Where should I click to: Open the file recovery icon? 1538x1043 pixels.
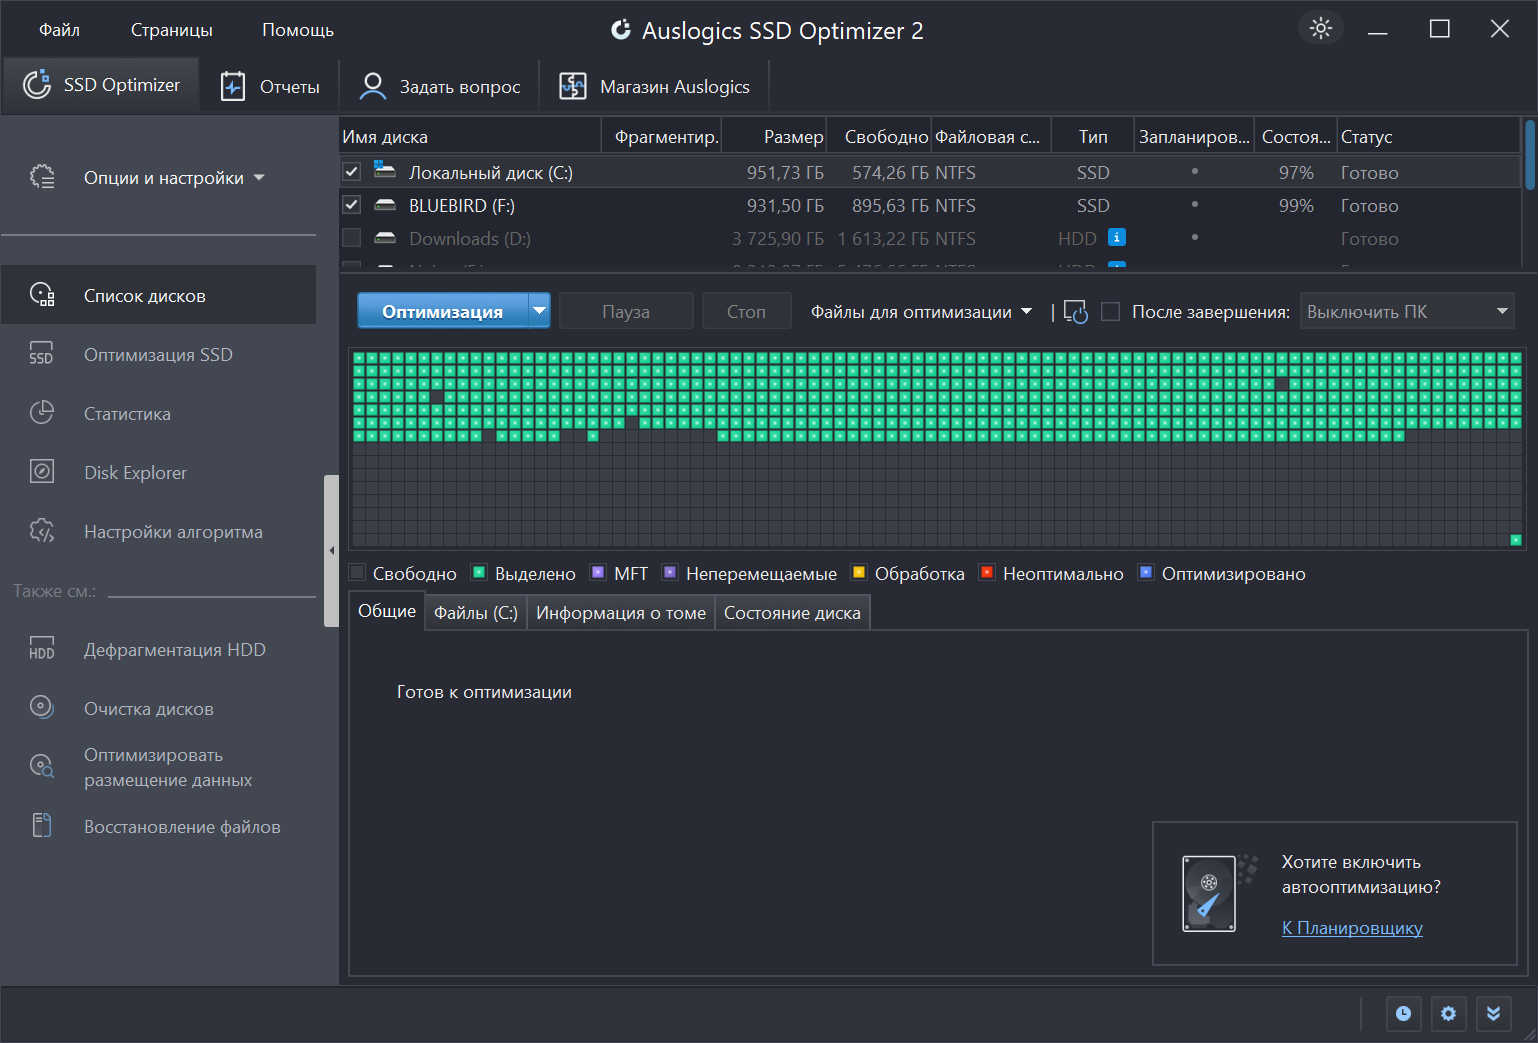[42, 826]
